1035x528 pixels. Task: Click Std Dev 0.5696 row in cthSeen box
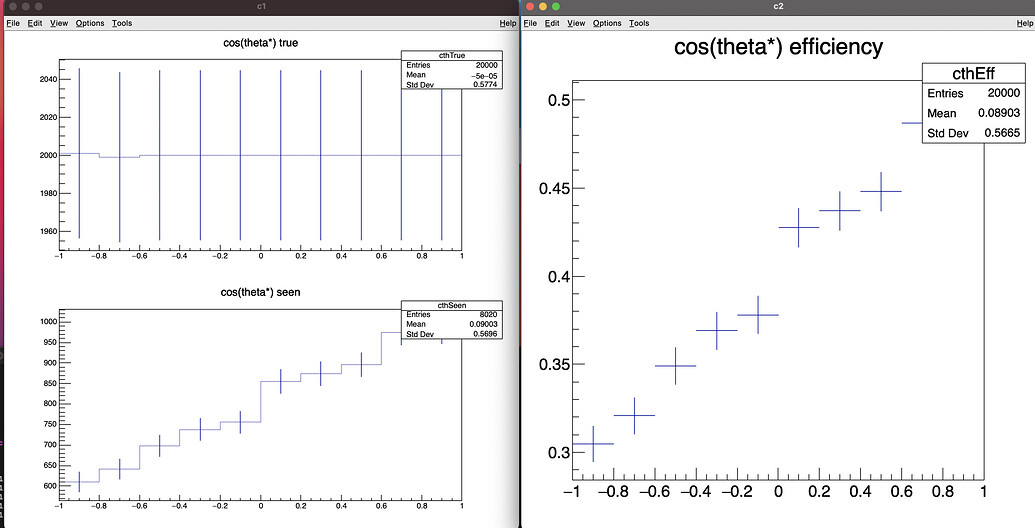[452, 334]
